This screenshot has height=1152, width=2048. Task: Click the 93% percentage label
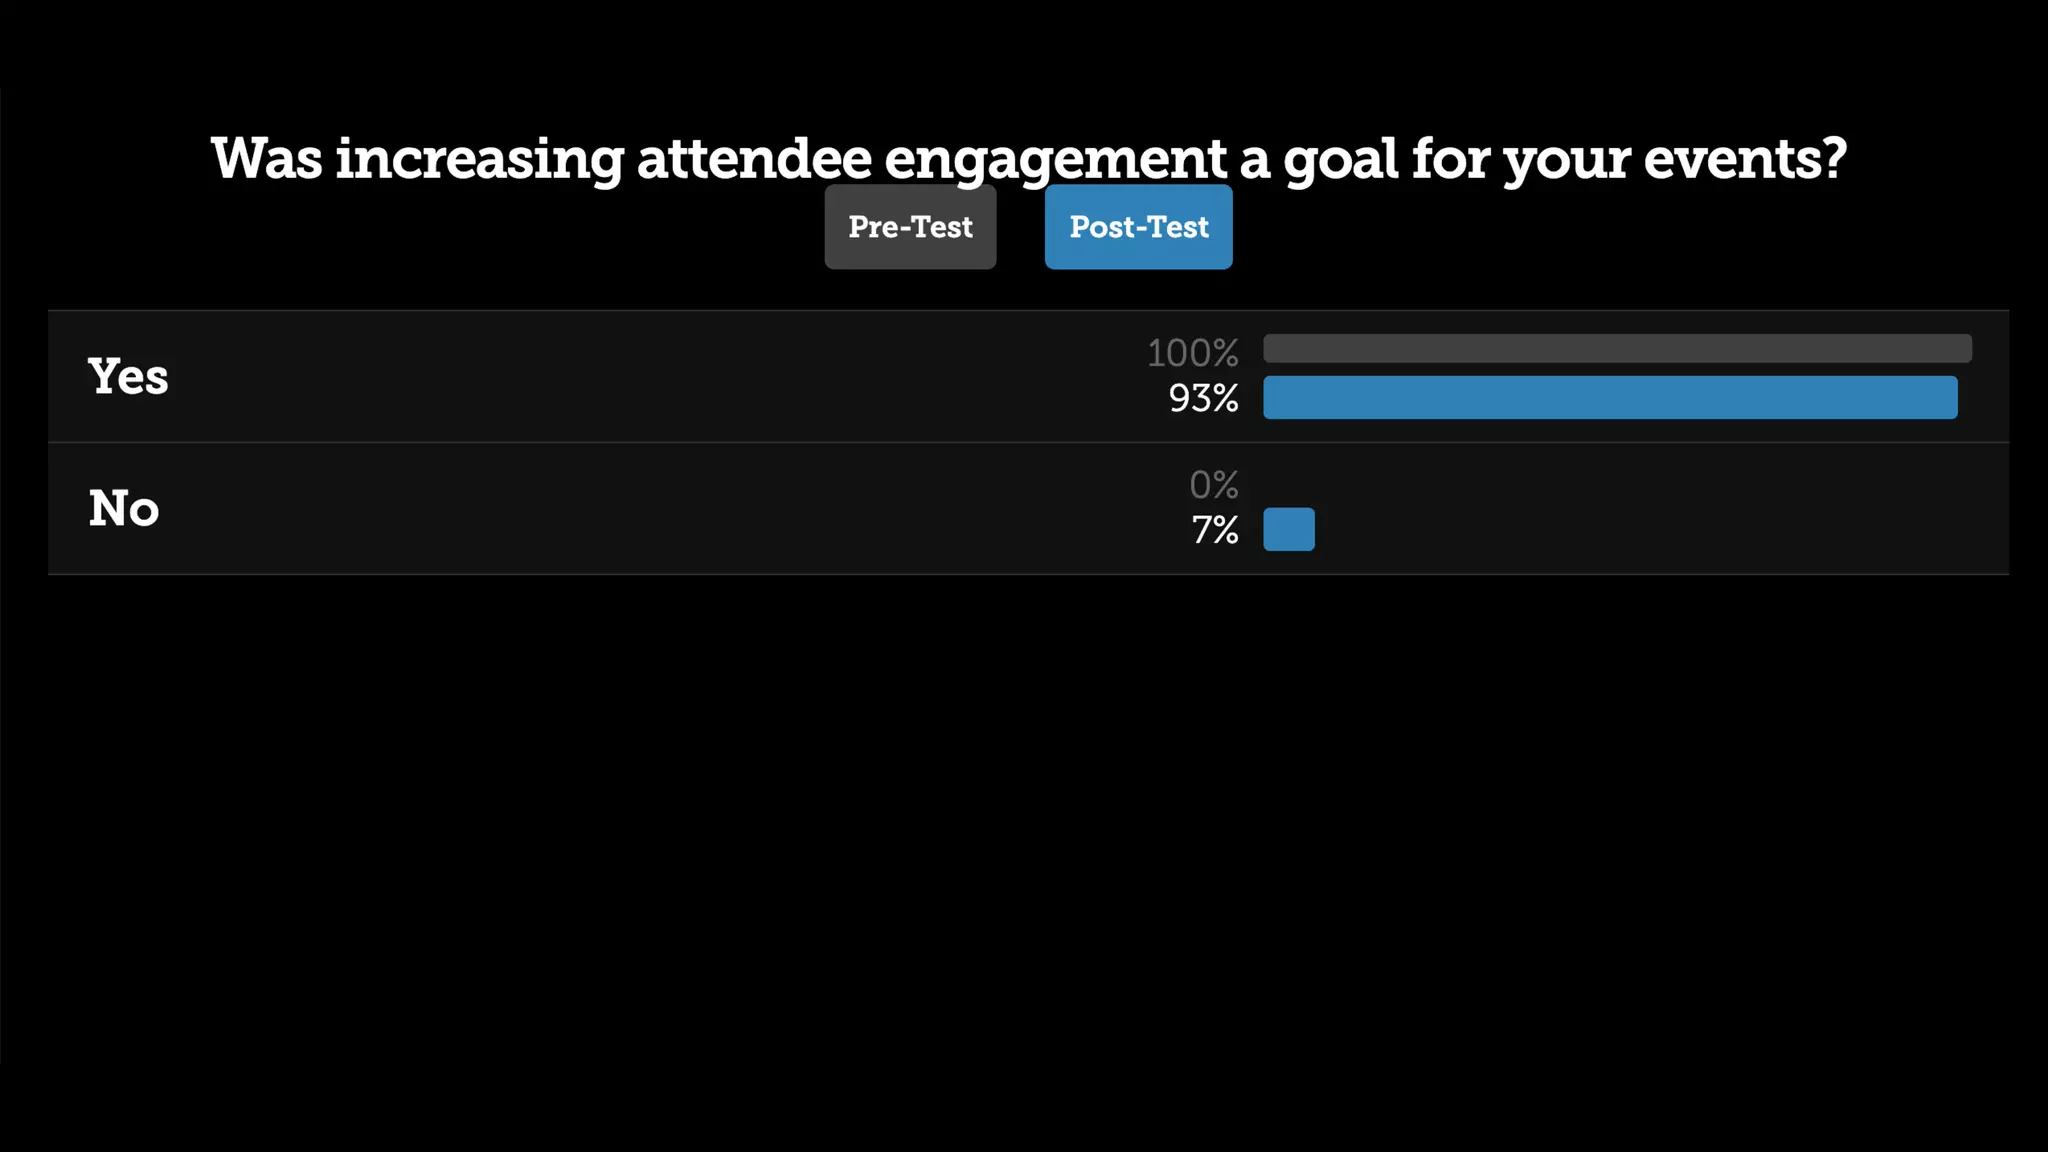click(x=1203, y=398)
